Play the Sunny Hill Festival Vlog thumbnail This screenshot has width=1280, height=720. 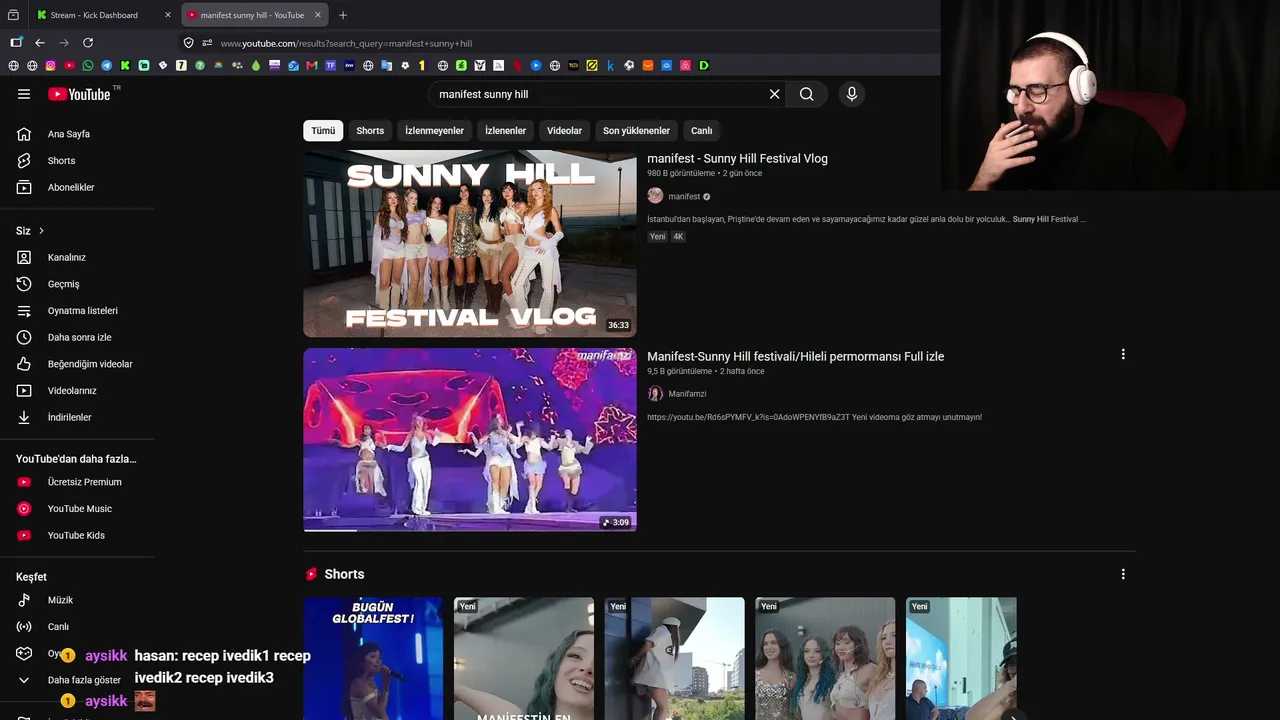point(469,243)
